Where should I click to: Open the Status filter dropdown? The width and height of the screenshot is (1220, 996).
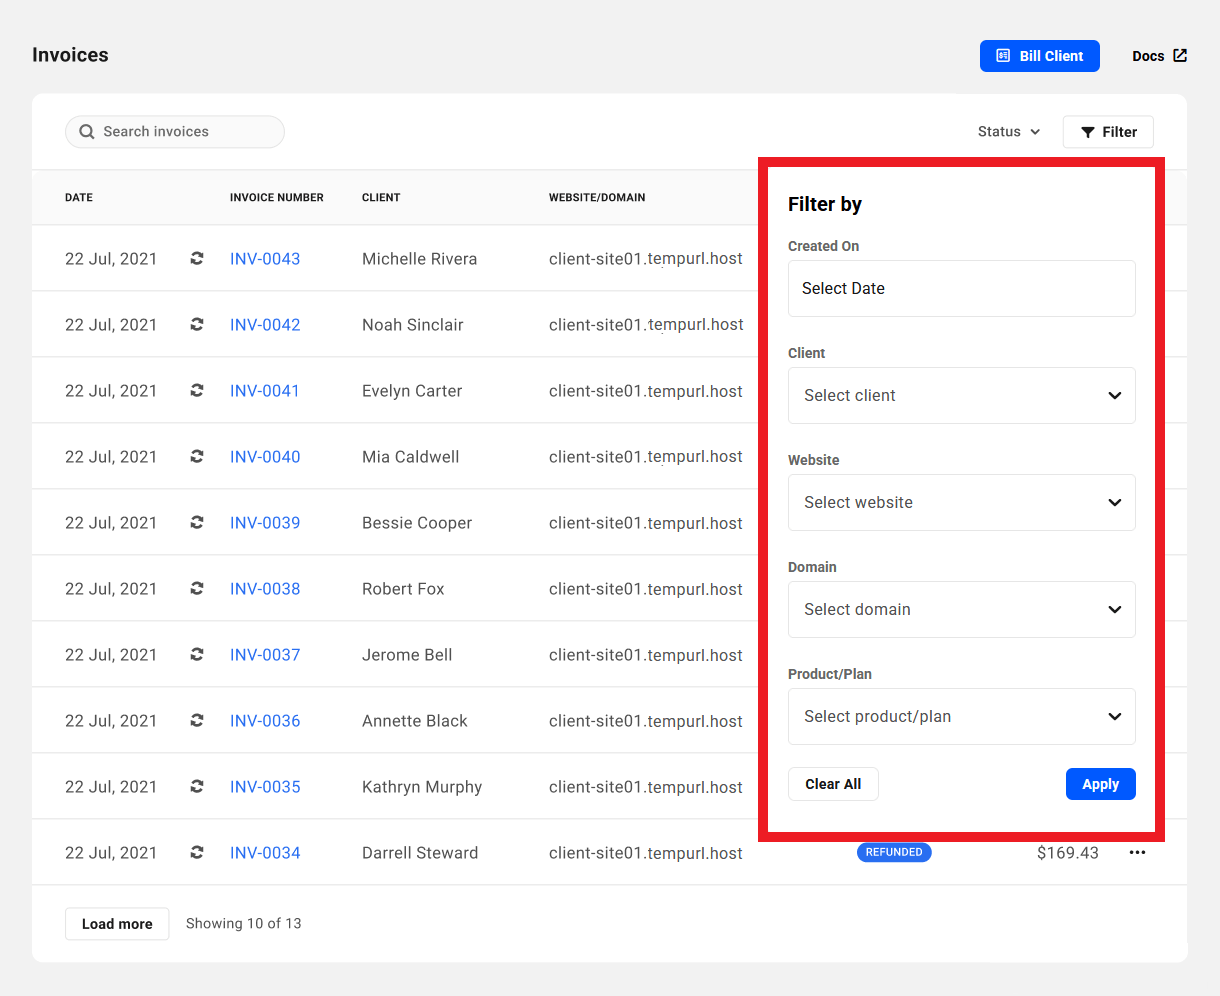tap(1009, 132)
